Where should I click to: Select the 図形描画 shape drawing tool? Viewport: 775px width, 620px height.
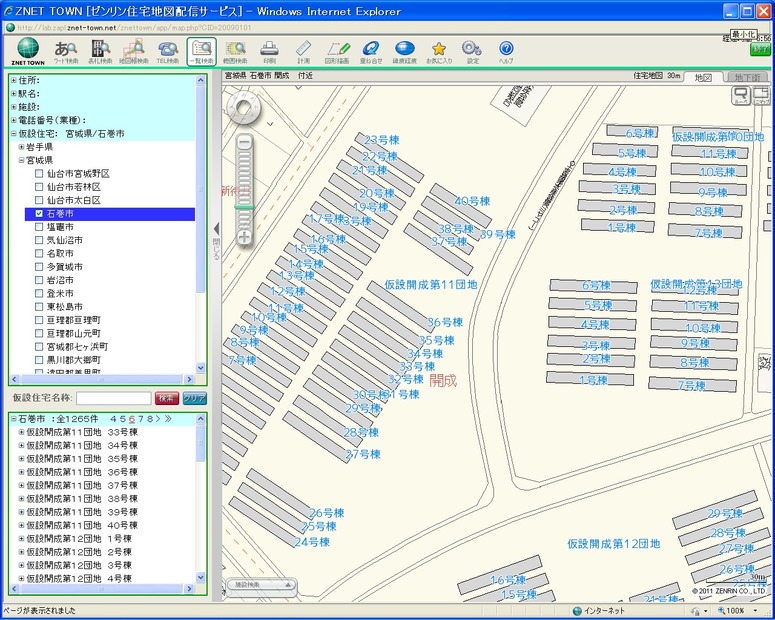click(x=337, y=52)
